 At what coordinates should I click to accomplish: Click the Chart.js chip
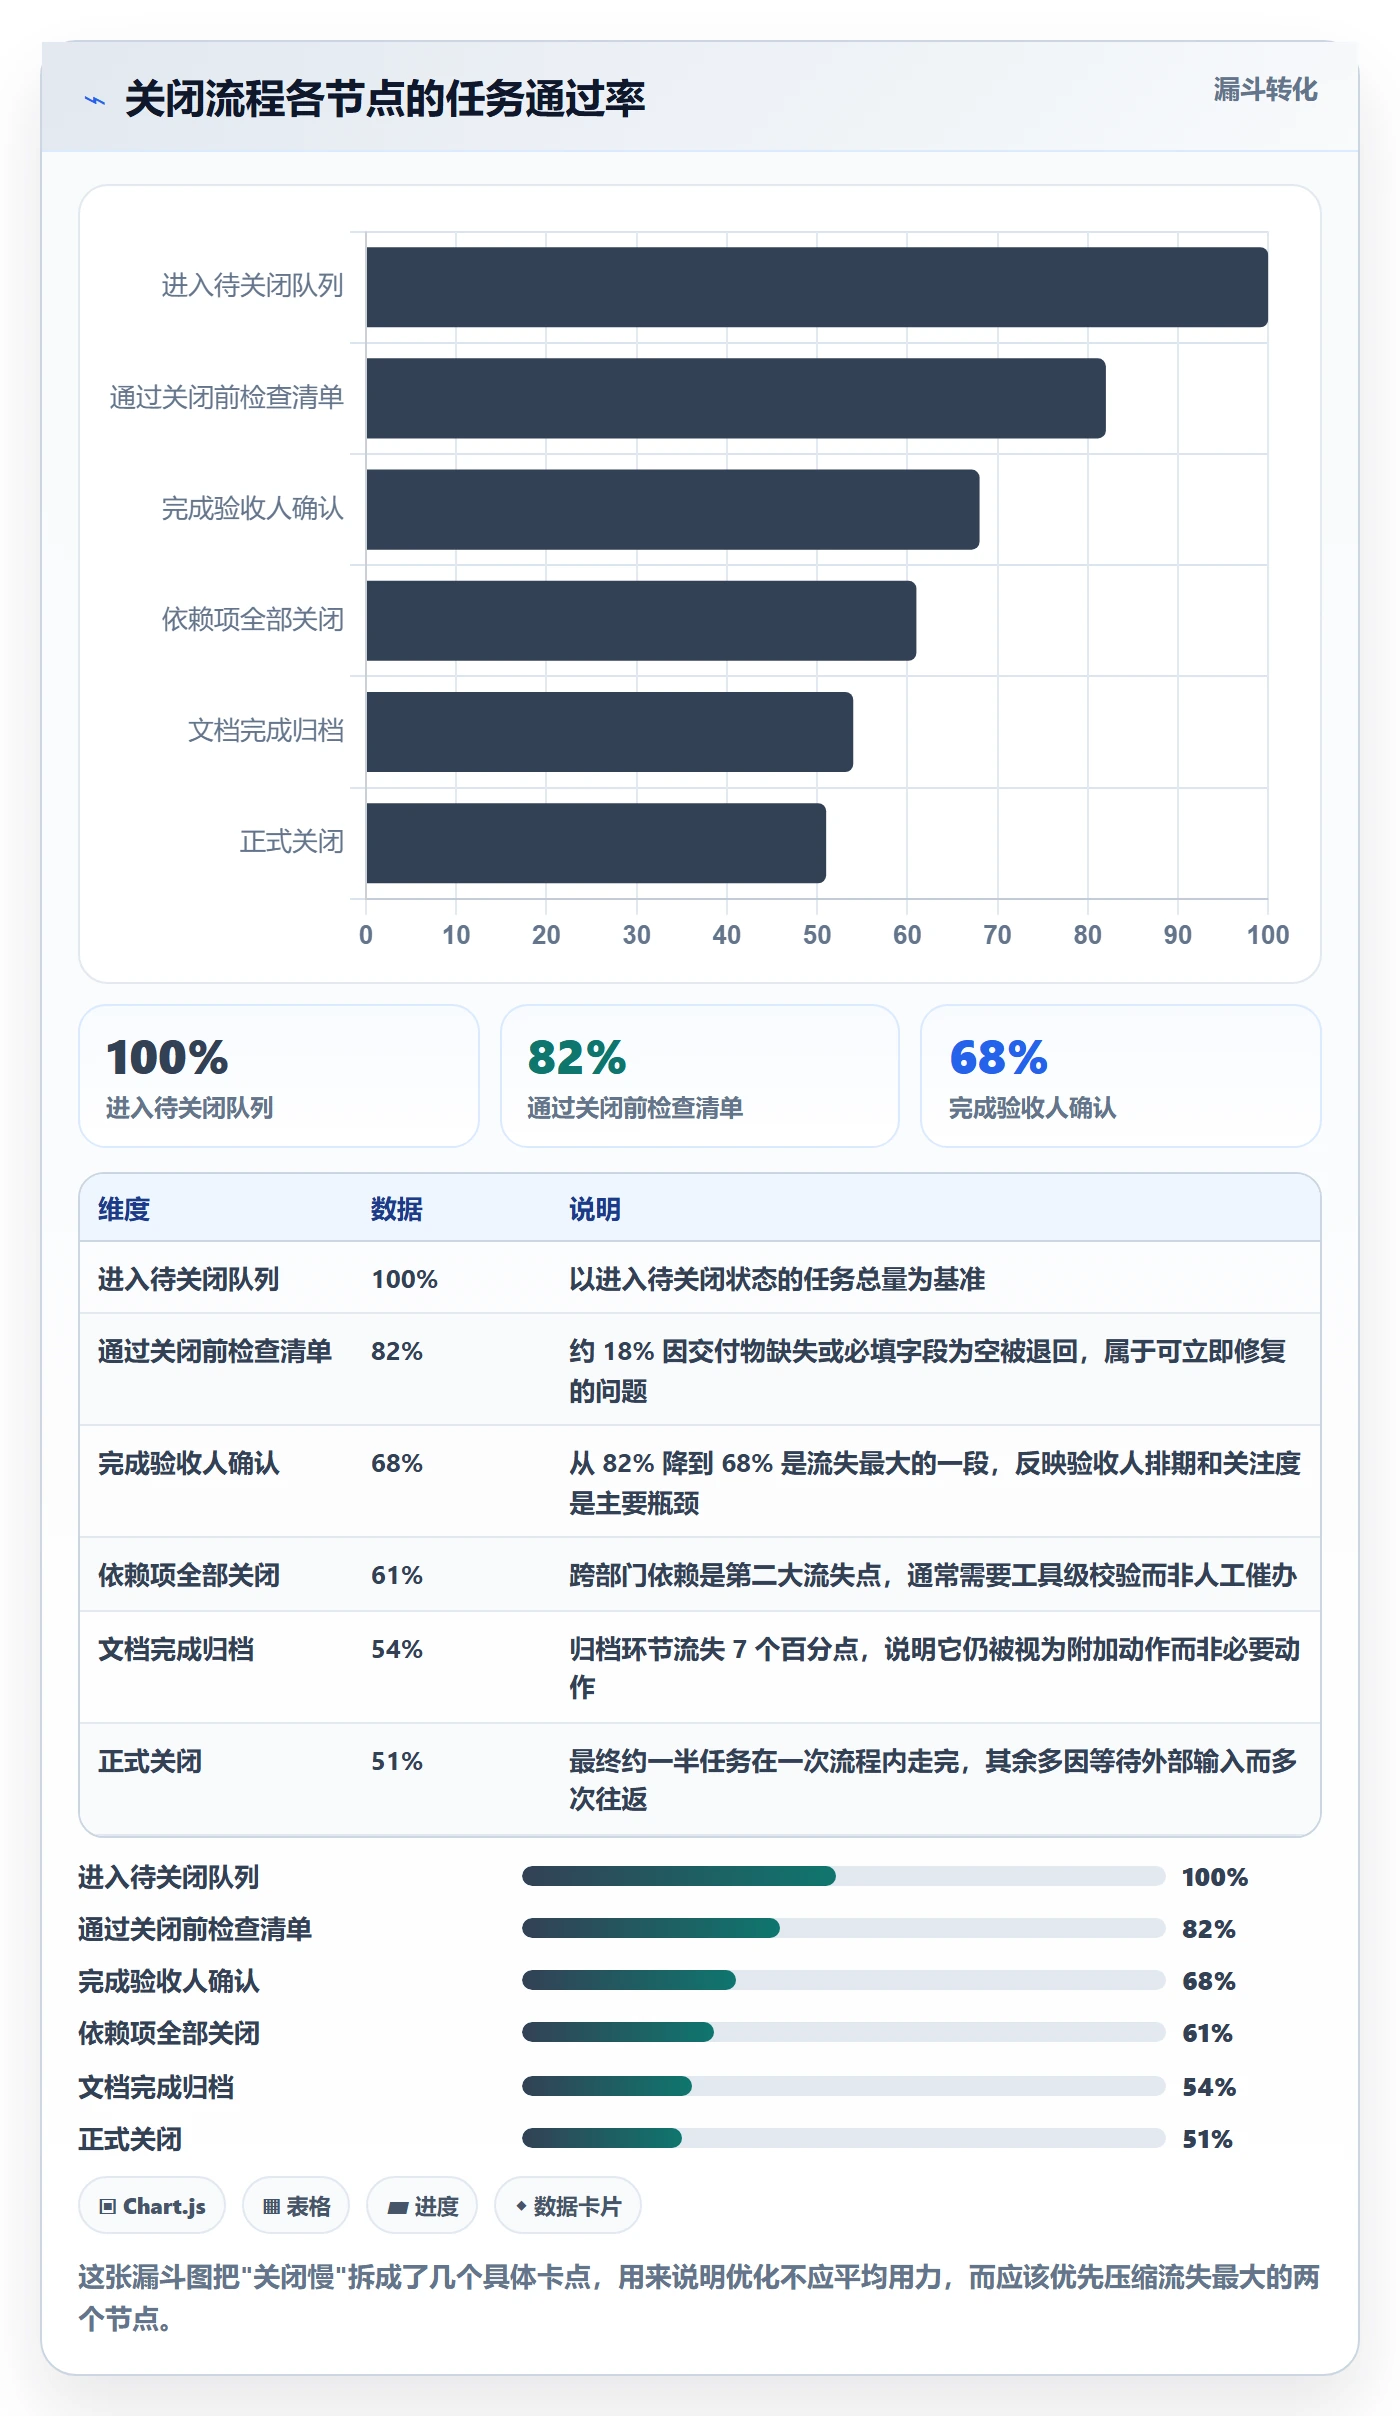152,2205
